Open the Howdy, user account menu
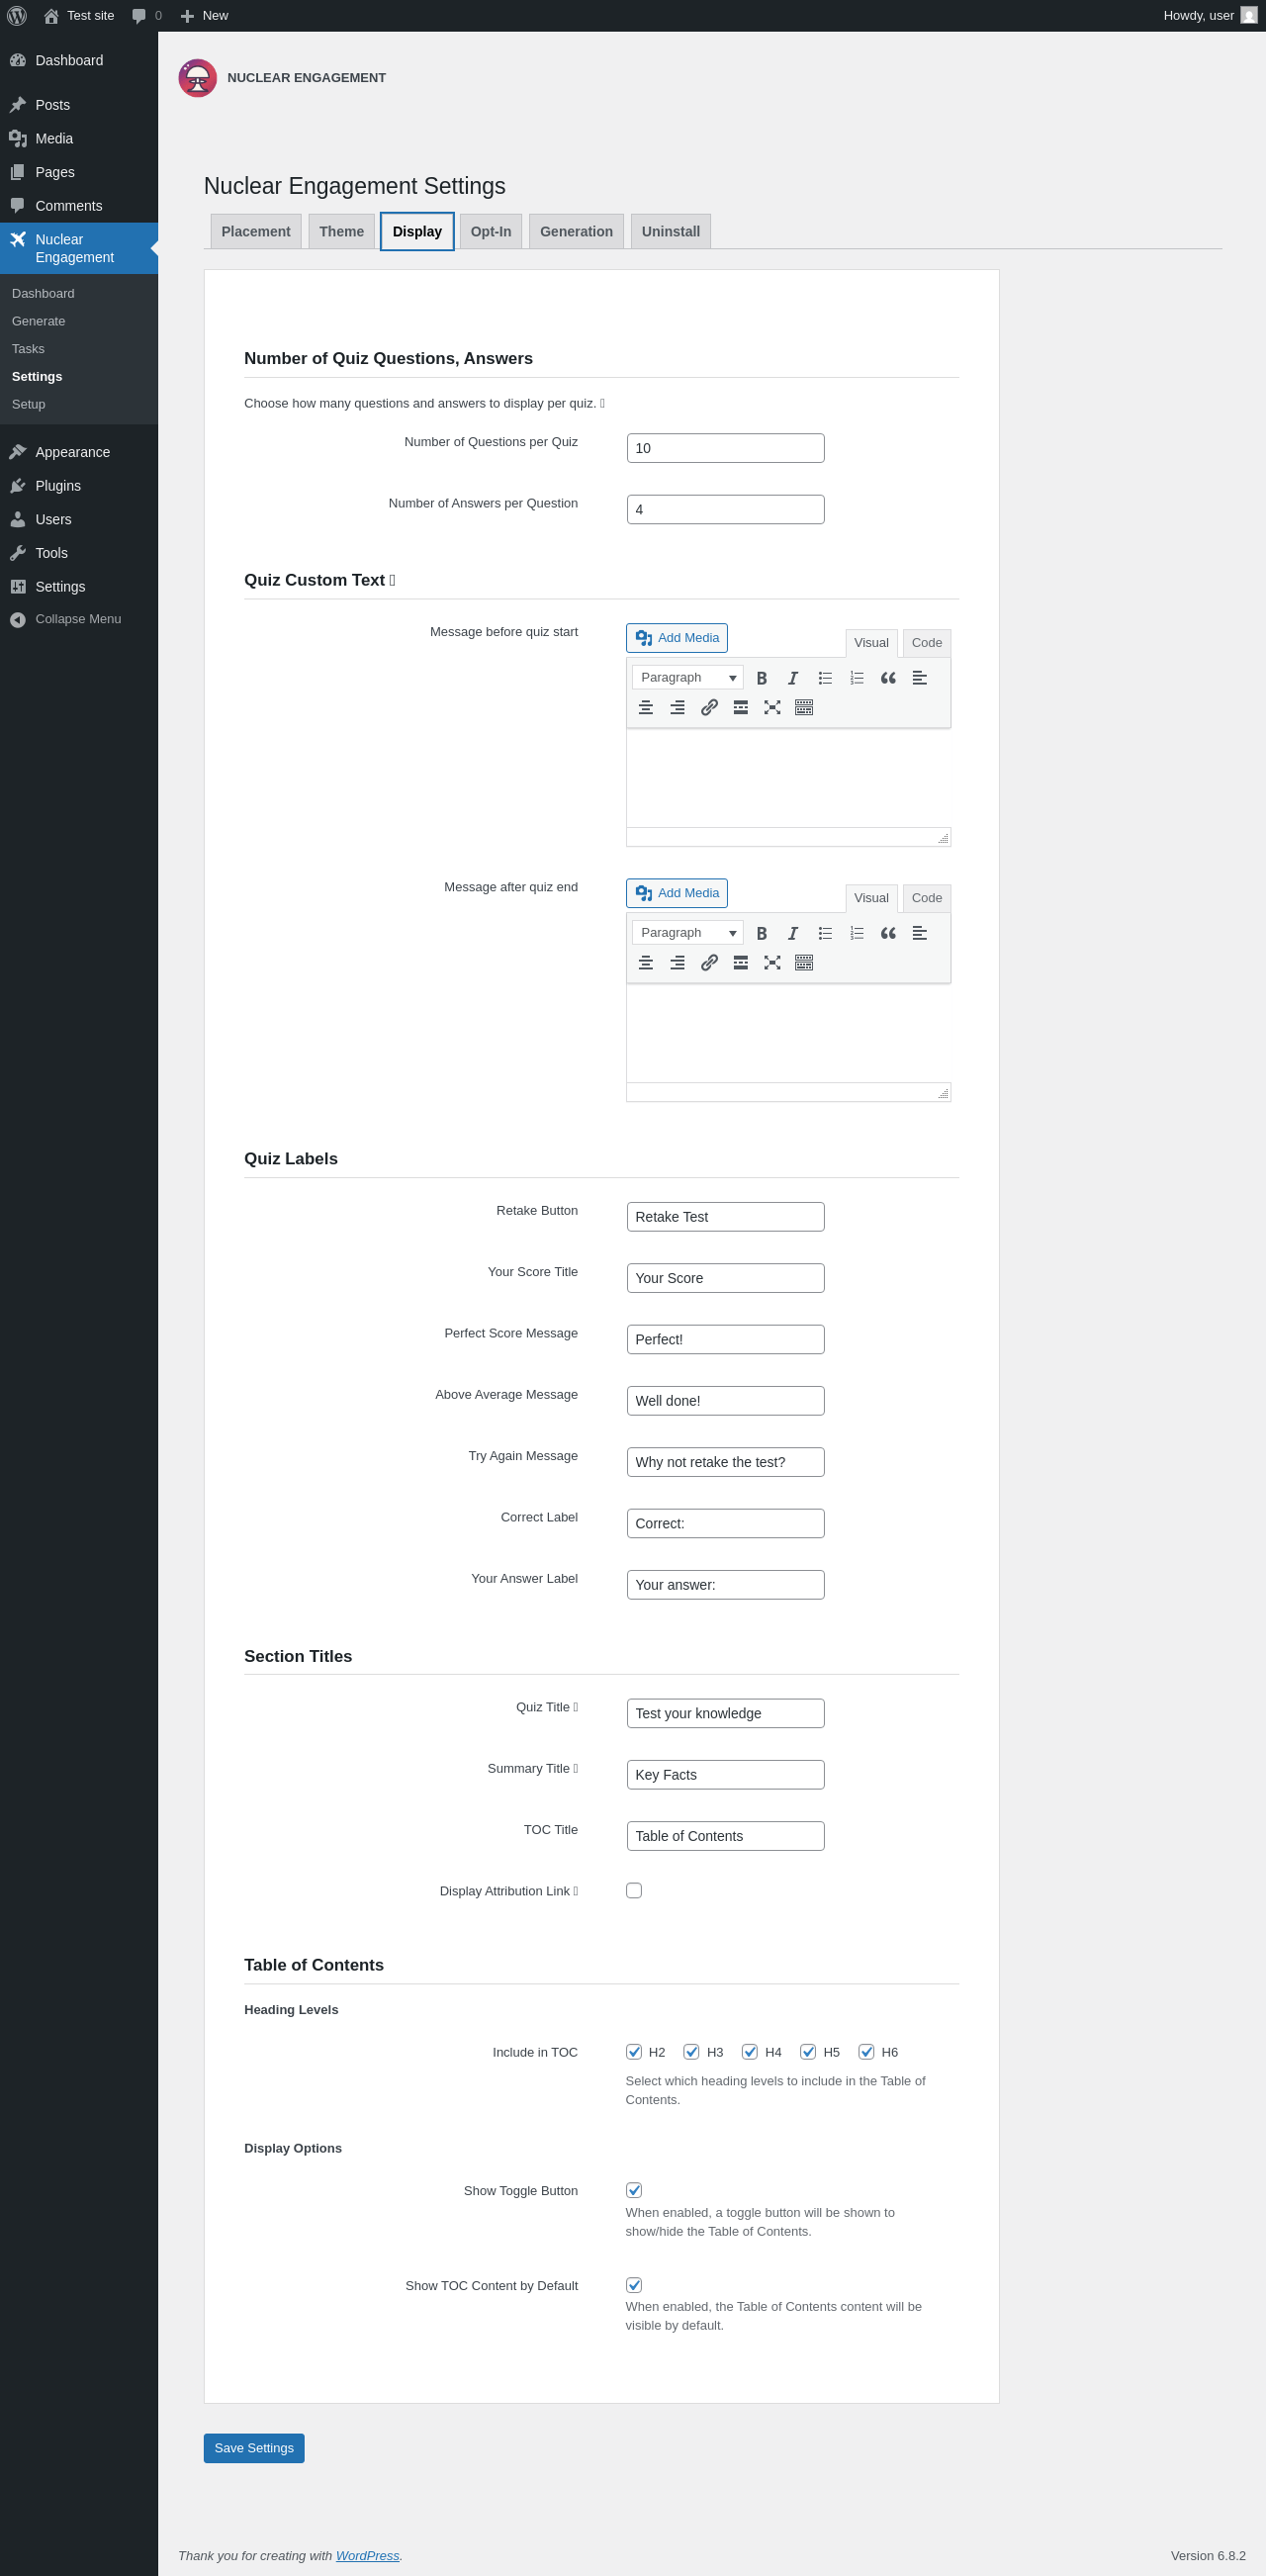This screenshot has height=2576, width=1266. 1210,16
